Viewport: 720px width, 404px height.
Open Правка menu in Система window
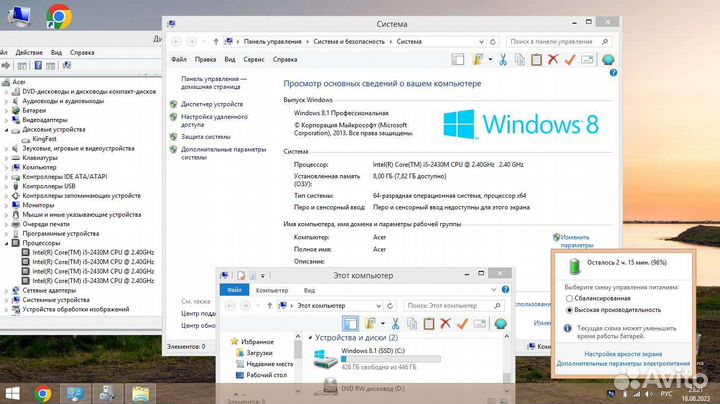205,60
